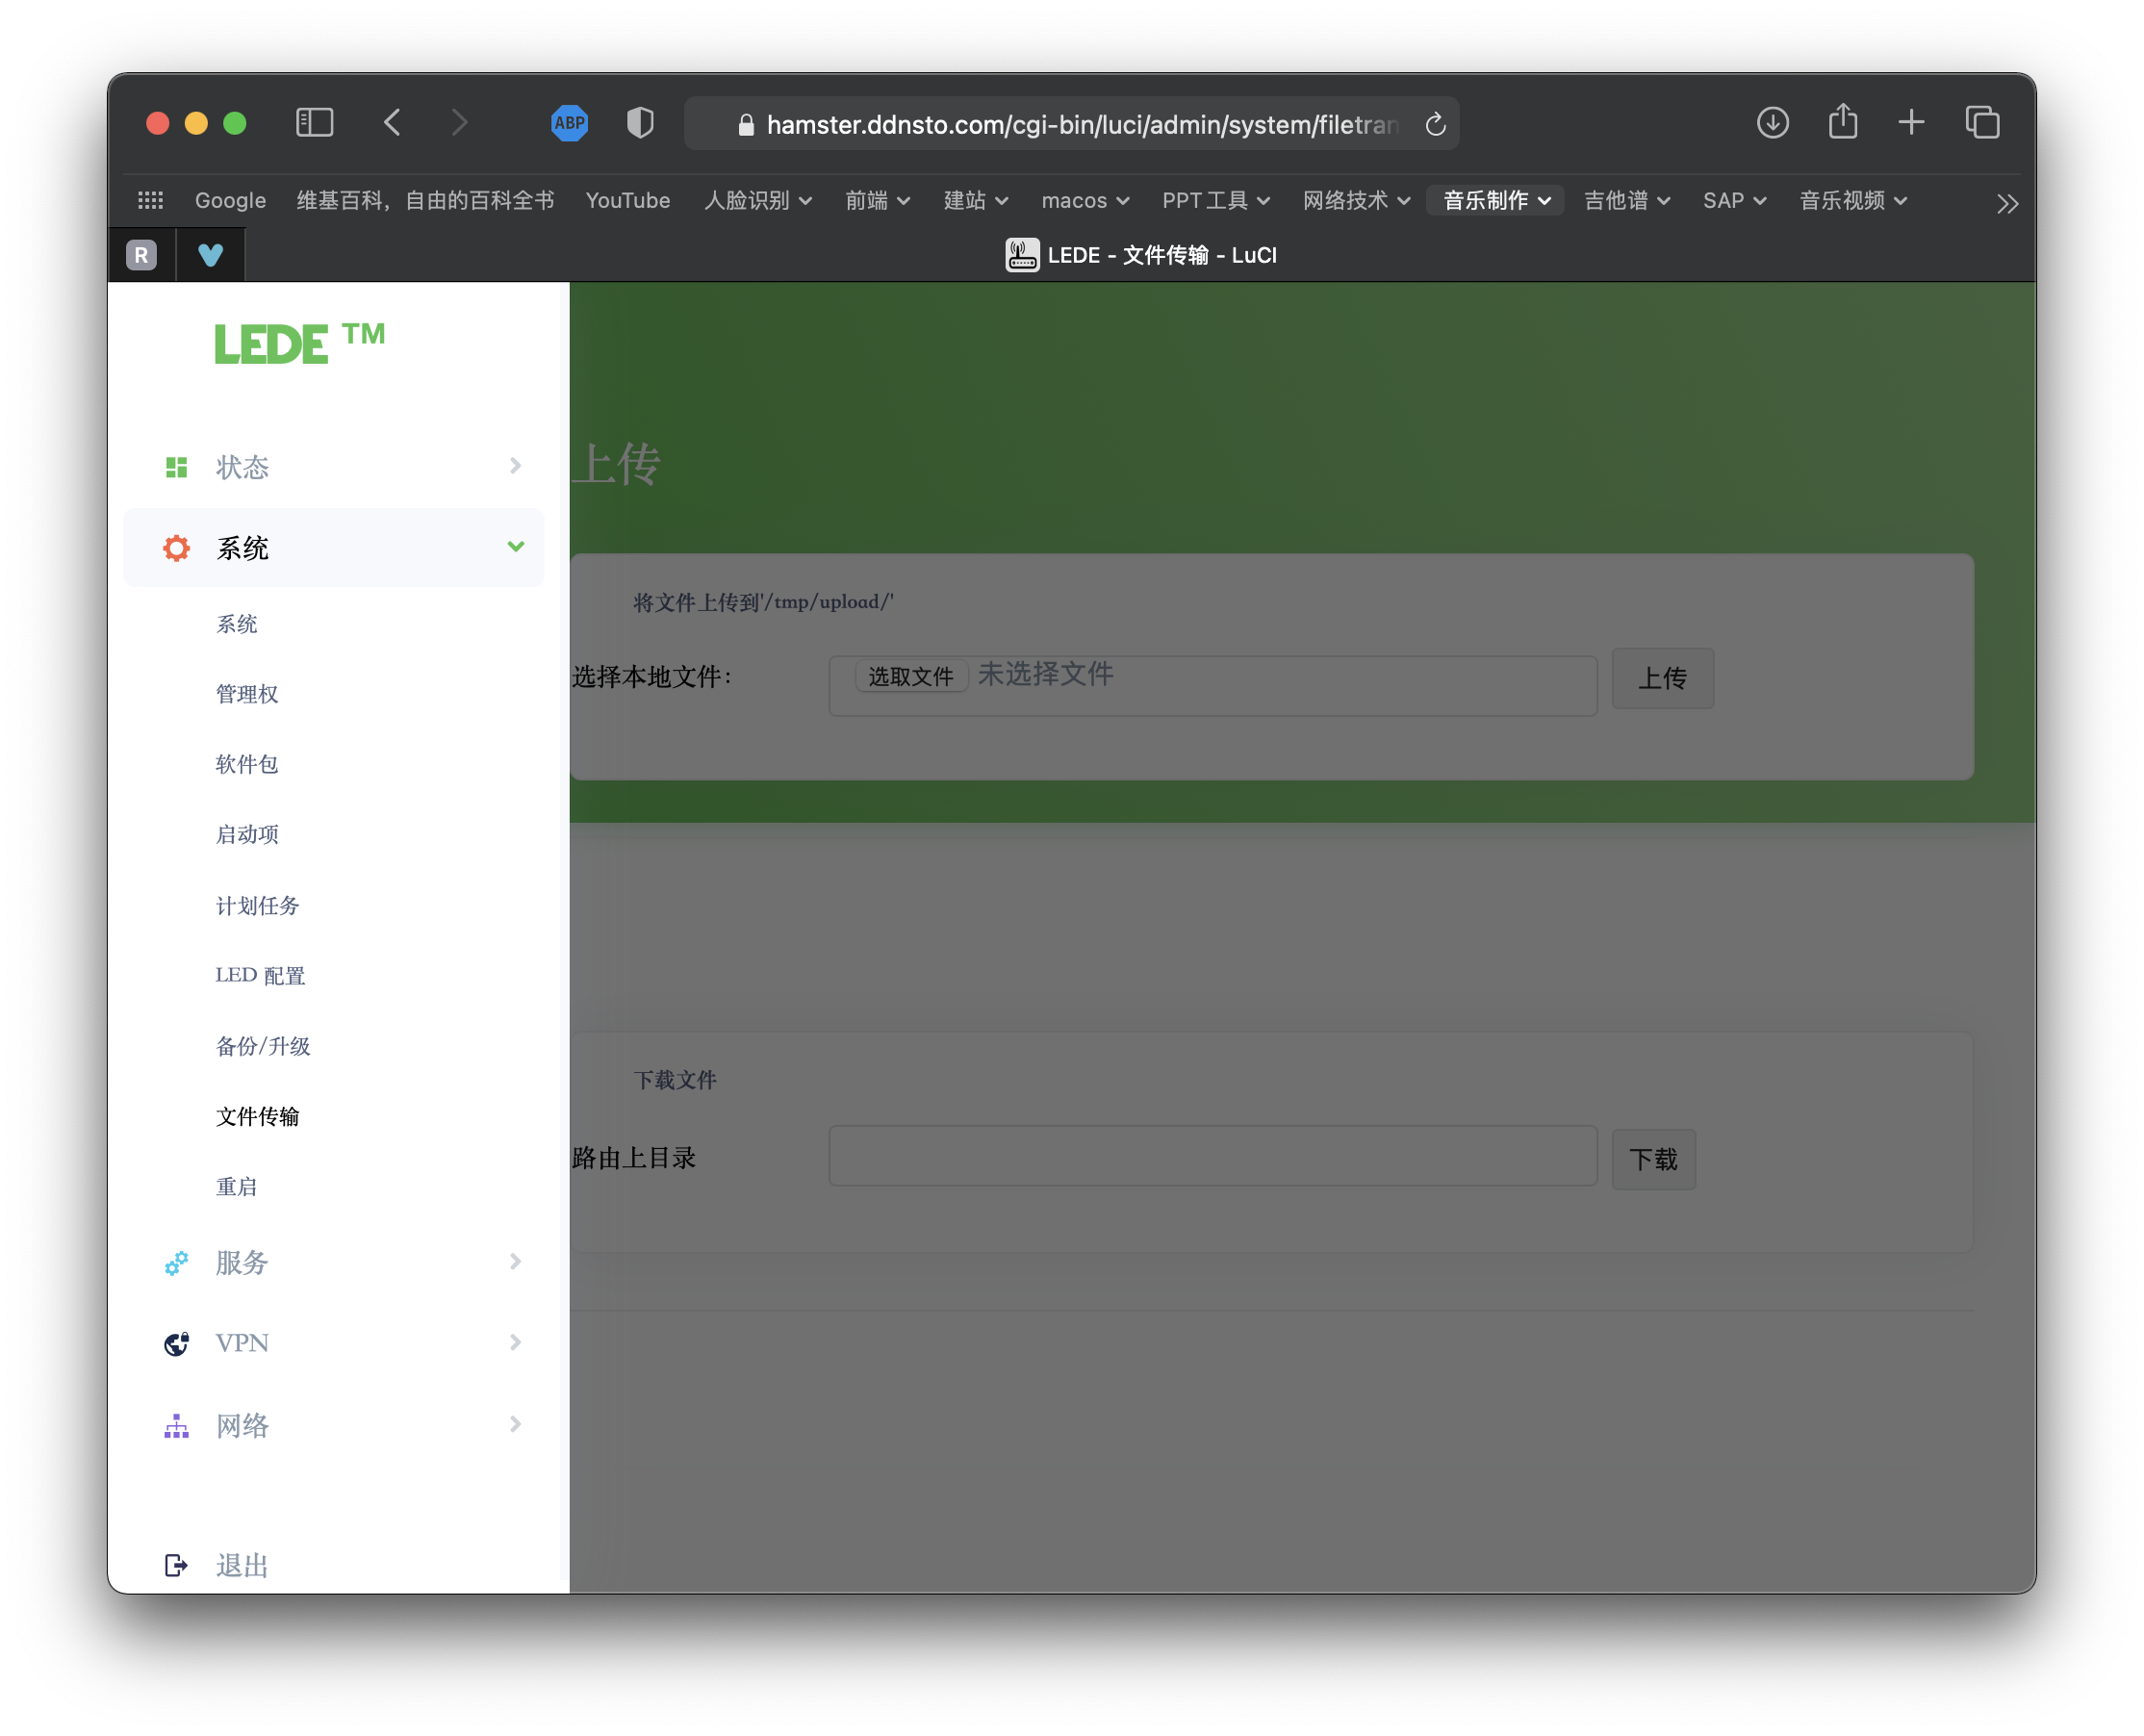This screenshot has height=1736, width=2144.
Task: Click the 选取文件 choose file button
Action: (910, 677)
